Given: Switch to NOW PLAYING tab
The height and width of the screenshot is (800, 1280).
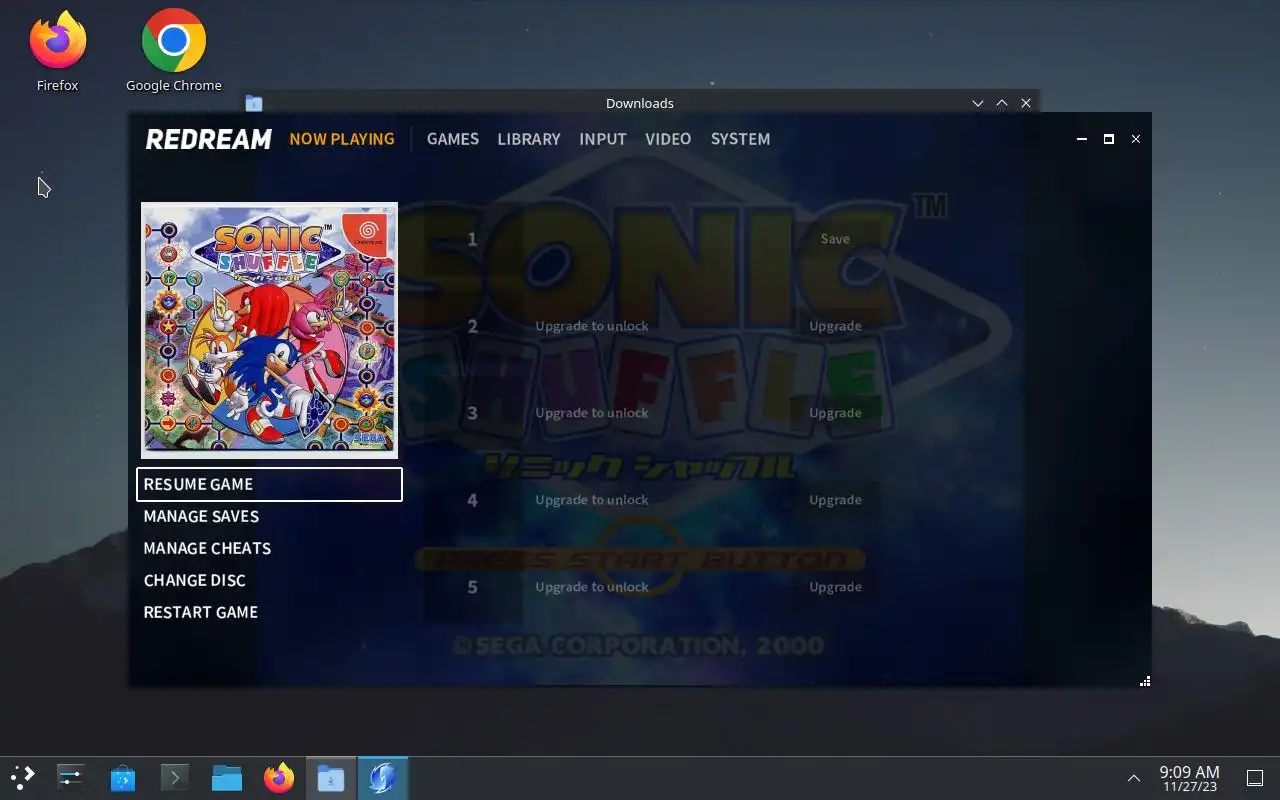Looking at the screenshot, I should 342,139.
